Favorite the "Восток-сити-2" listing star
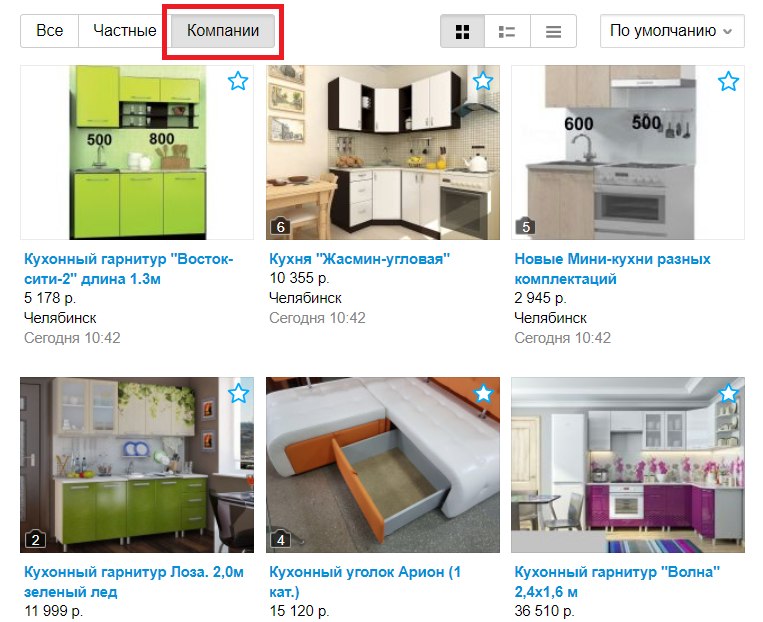This screenshot has height=622, width=763. click(x=238, y=81)
